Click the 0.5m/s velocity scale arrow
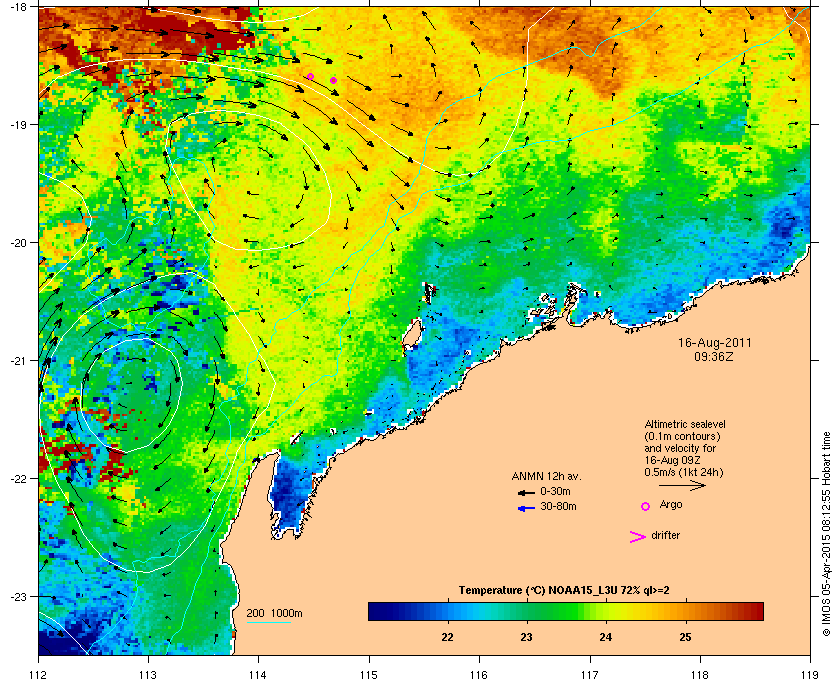Screen dimensions: 840x680 (x=682, y=486)
